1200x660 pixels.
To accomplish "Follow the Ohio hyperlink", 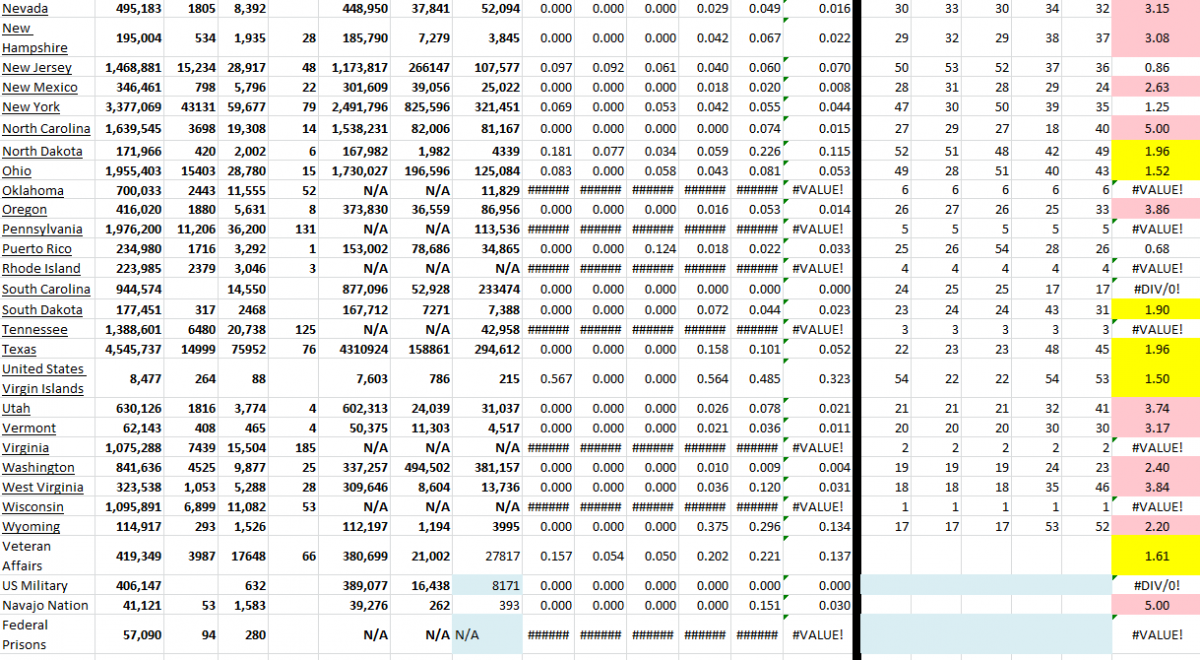I will (x=16, y=170).
